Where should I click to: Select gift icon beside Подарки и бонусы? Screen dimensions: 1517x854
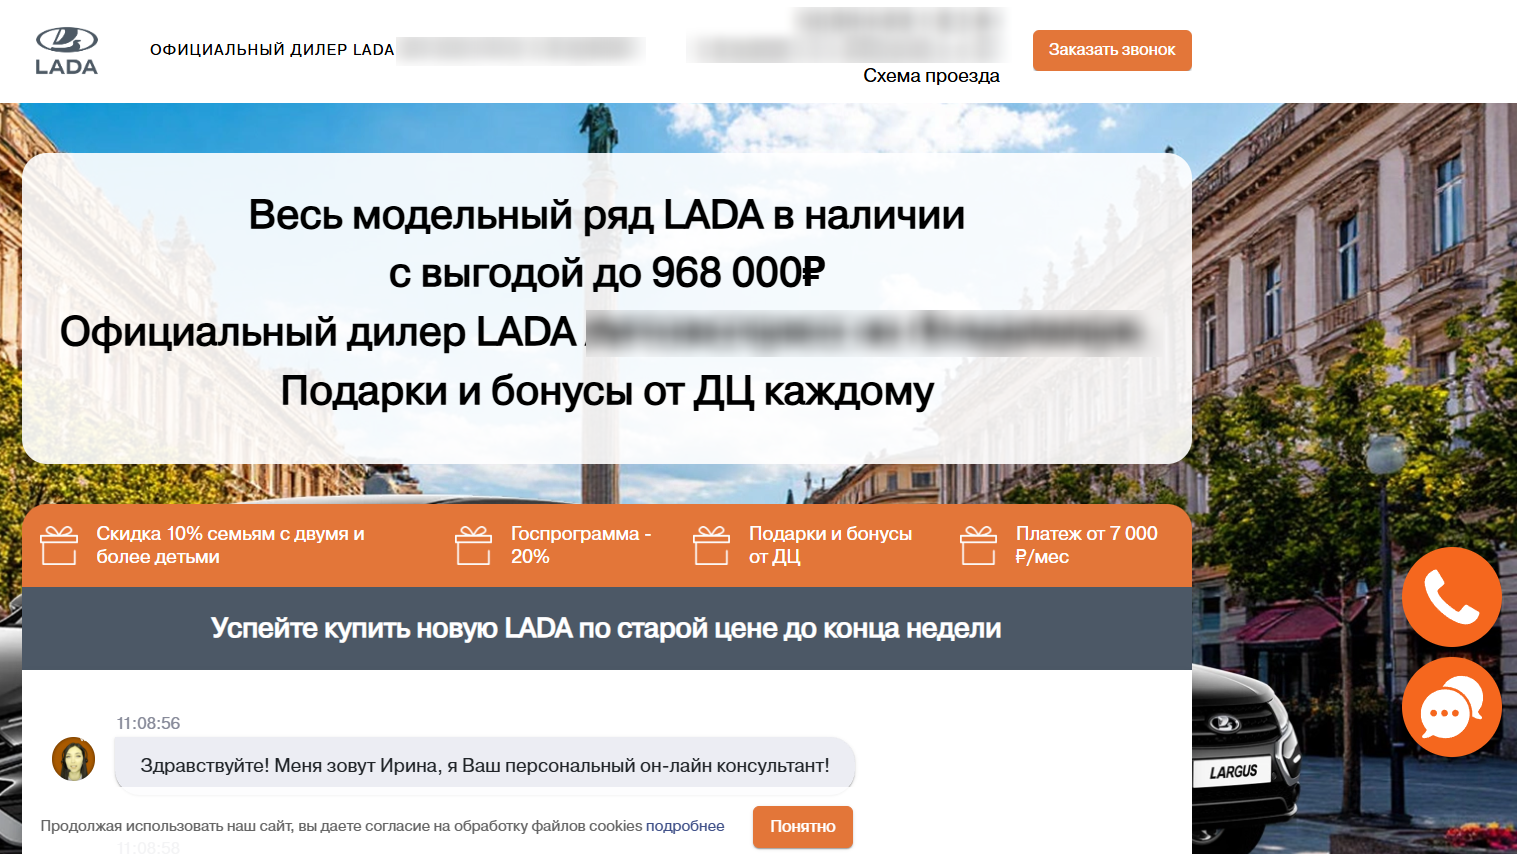[711, 546]
